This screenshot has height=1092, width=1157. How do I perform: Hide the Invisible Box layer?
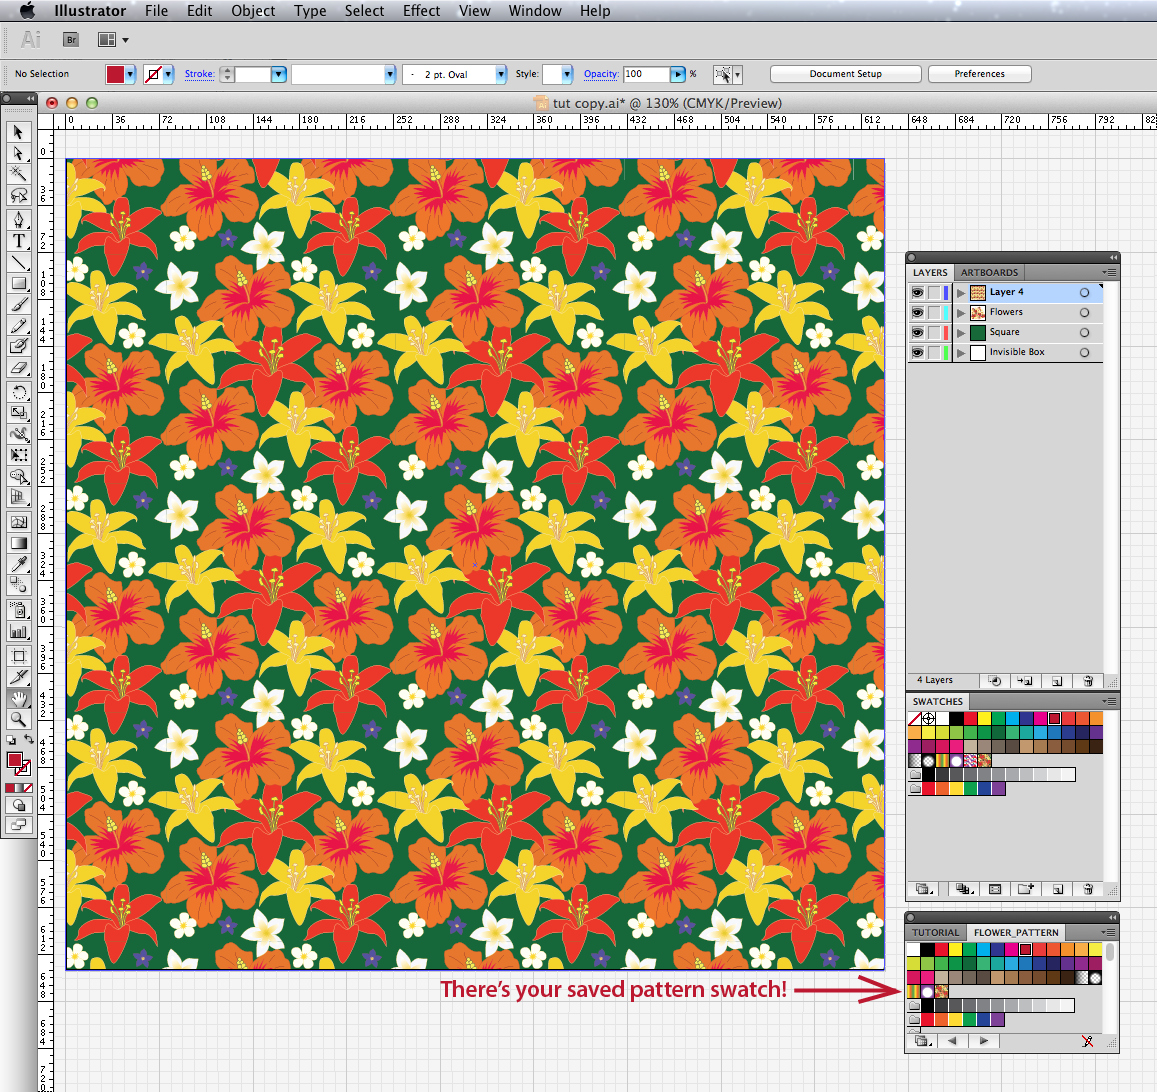(917, 351)
